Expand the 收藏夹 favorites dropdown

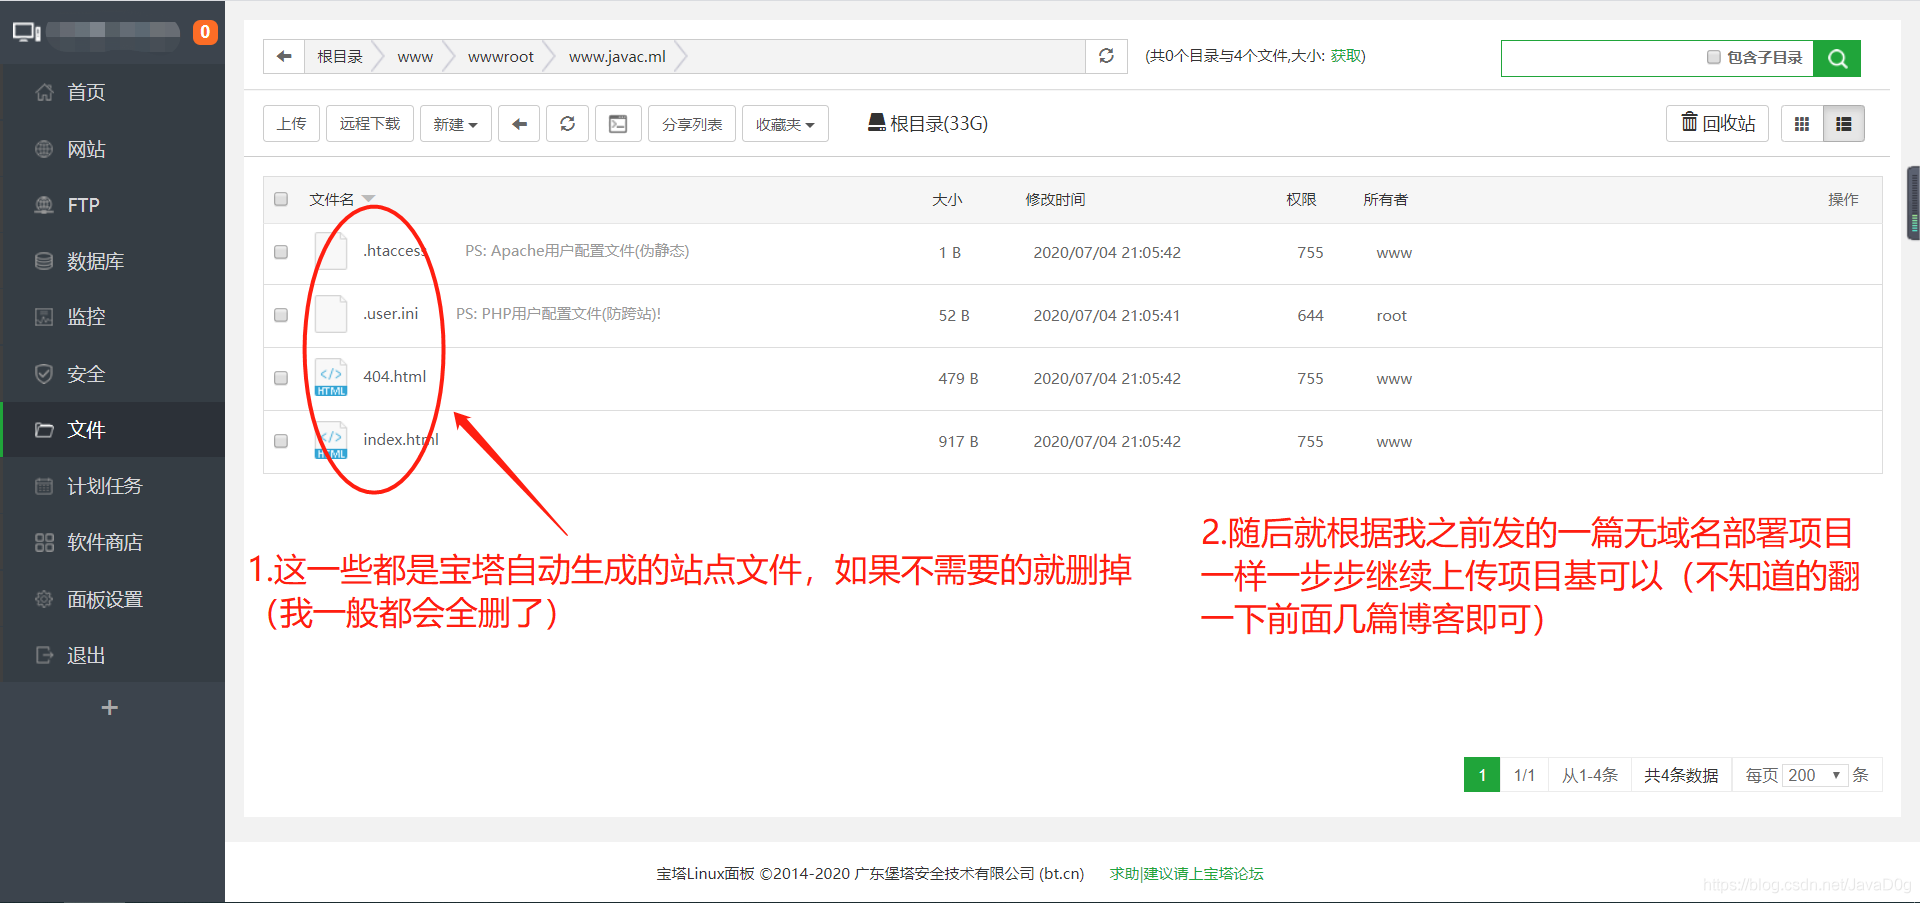(784, 123)
